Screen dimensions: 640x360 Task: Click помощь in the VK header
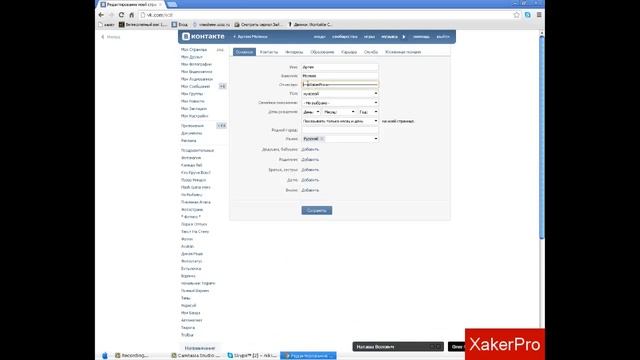click(421, 37)
